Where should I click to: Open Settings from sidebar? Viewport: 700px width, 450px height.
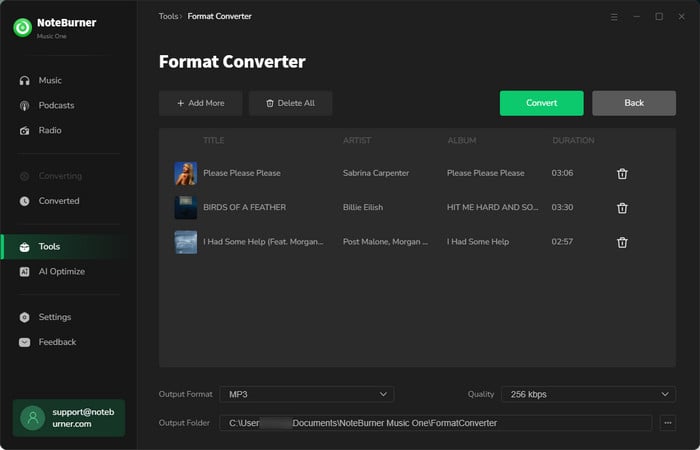point(54,317)
